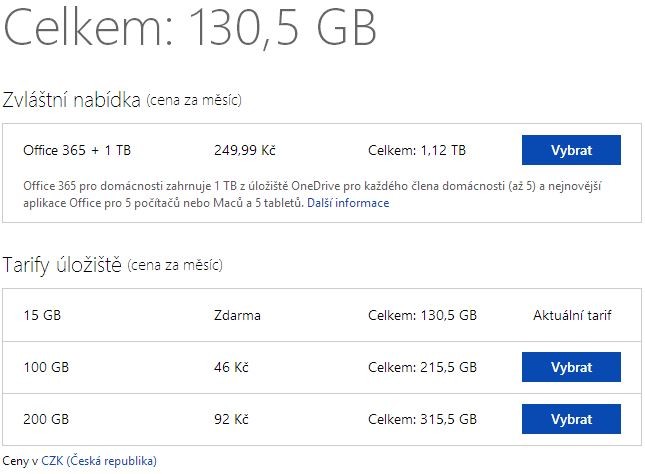Image resolution: width=645 pixels, height=474 pixels.
Task: Click the Office 365 + 1 TB title
Action: point(77,150)
